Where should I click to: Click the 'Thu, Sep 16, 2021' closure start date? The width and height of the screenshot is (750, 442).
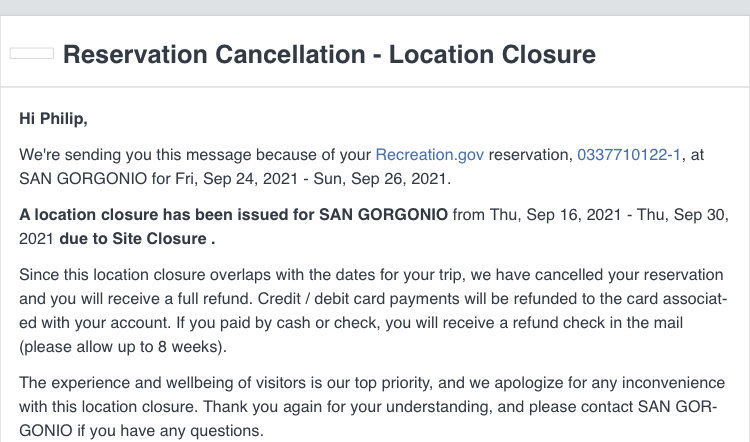pyautogui.click(x=555, y=214)
